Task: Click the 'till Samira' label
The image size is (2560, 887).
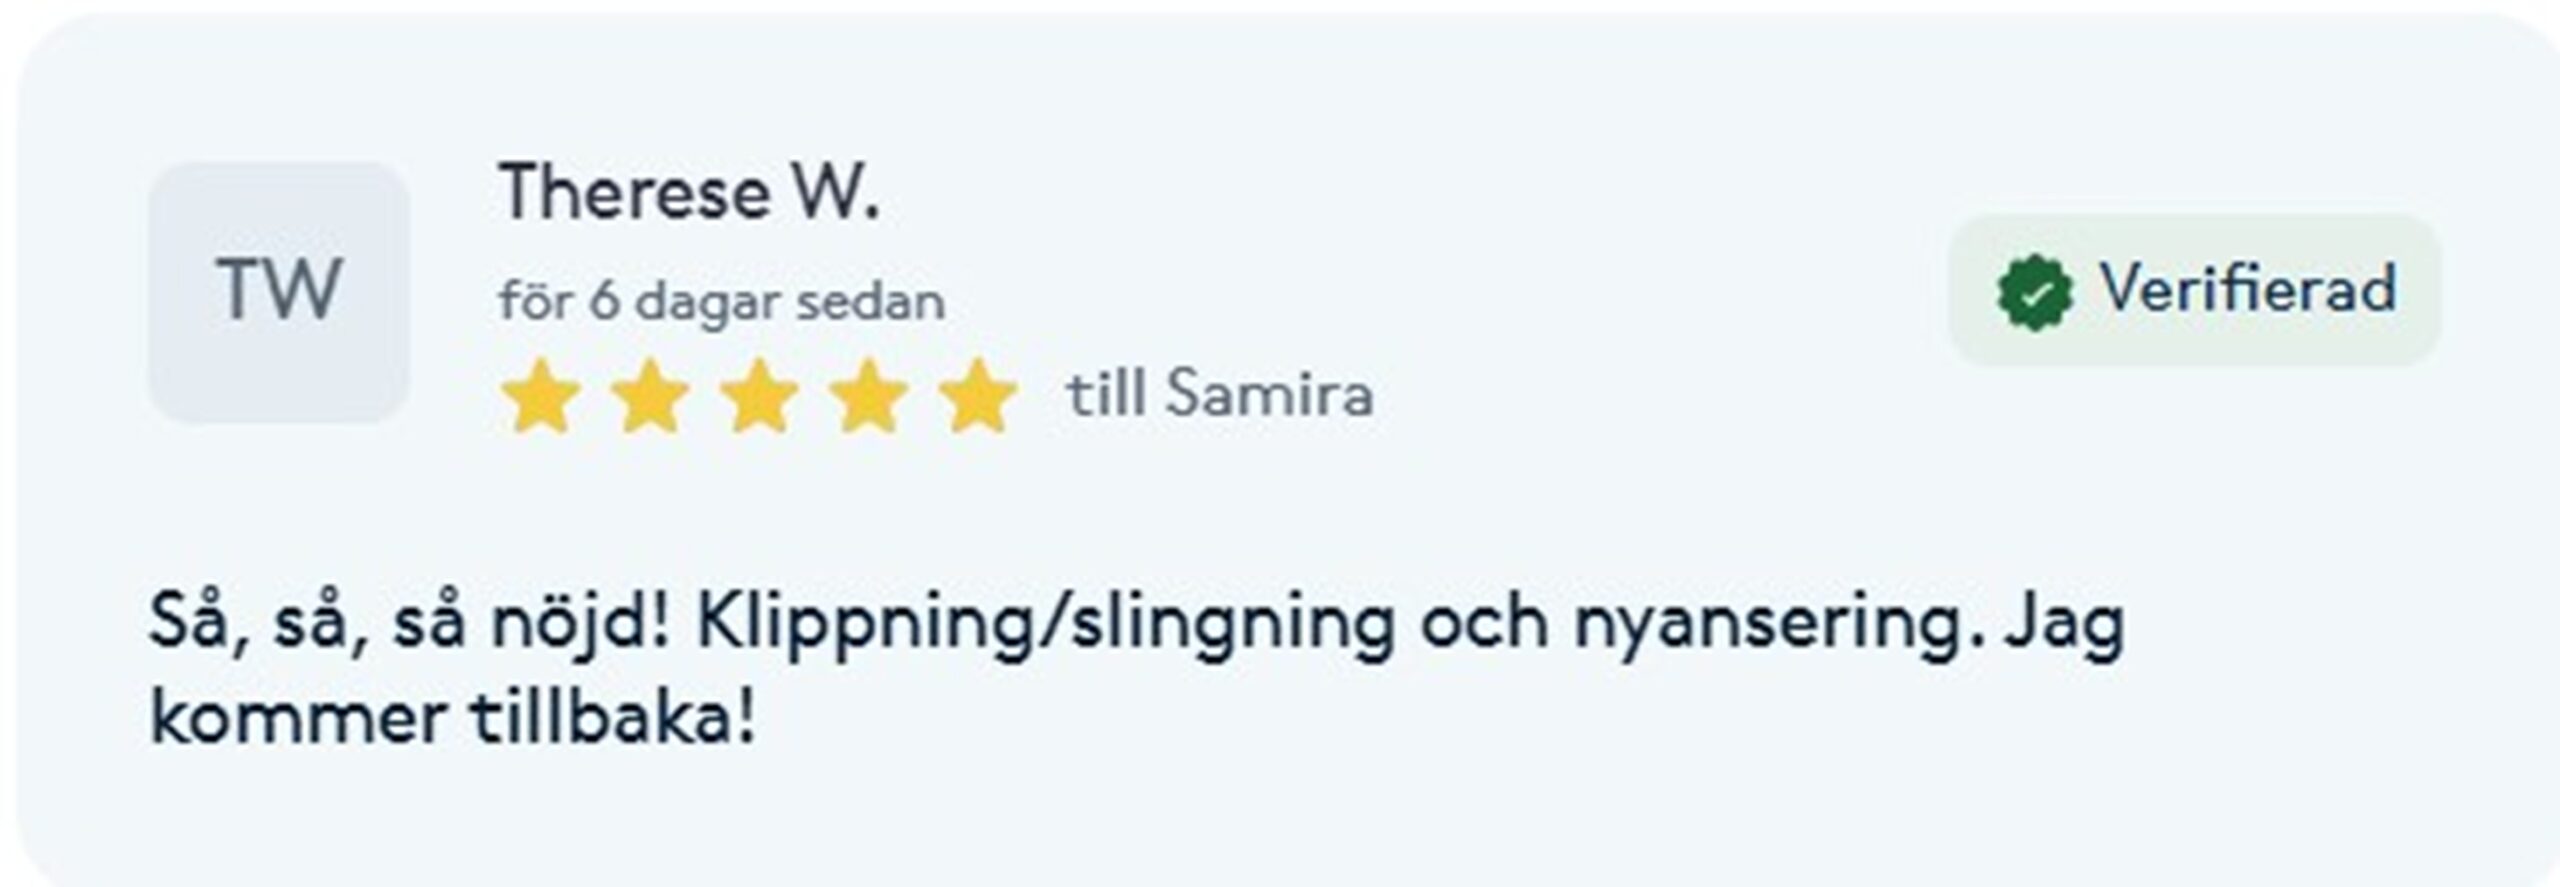Action: [1219, 394]
